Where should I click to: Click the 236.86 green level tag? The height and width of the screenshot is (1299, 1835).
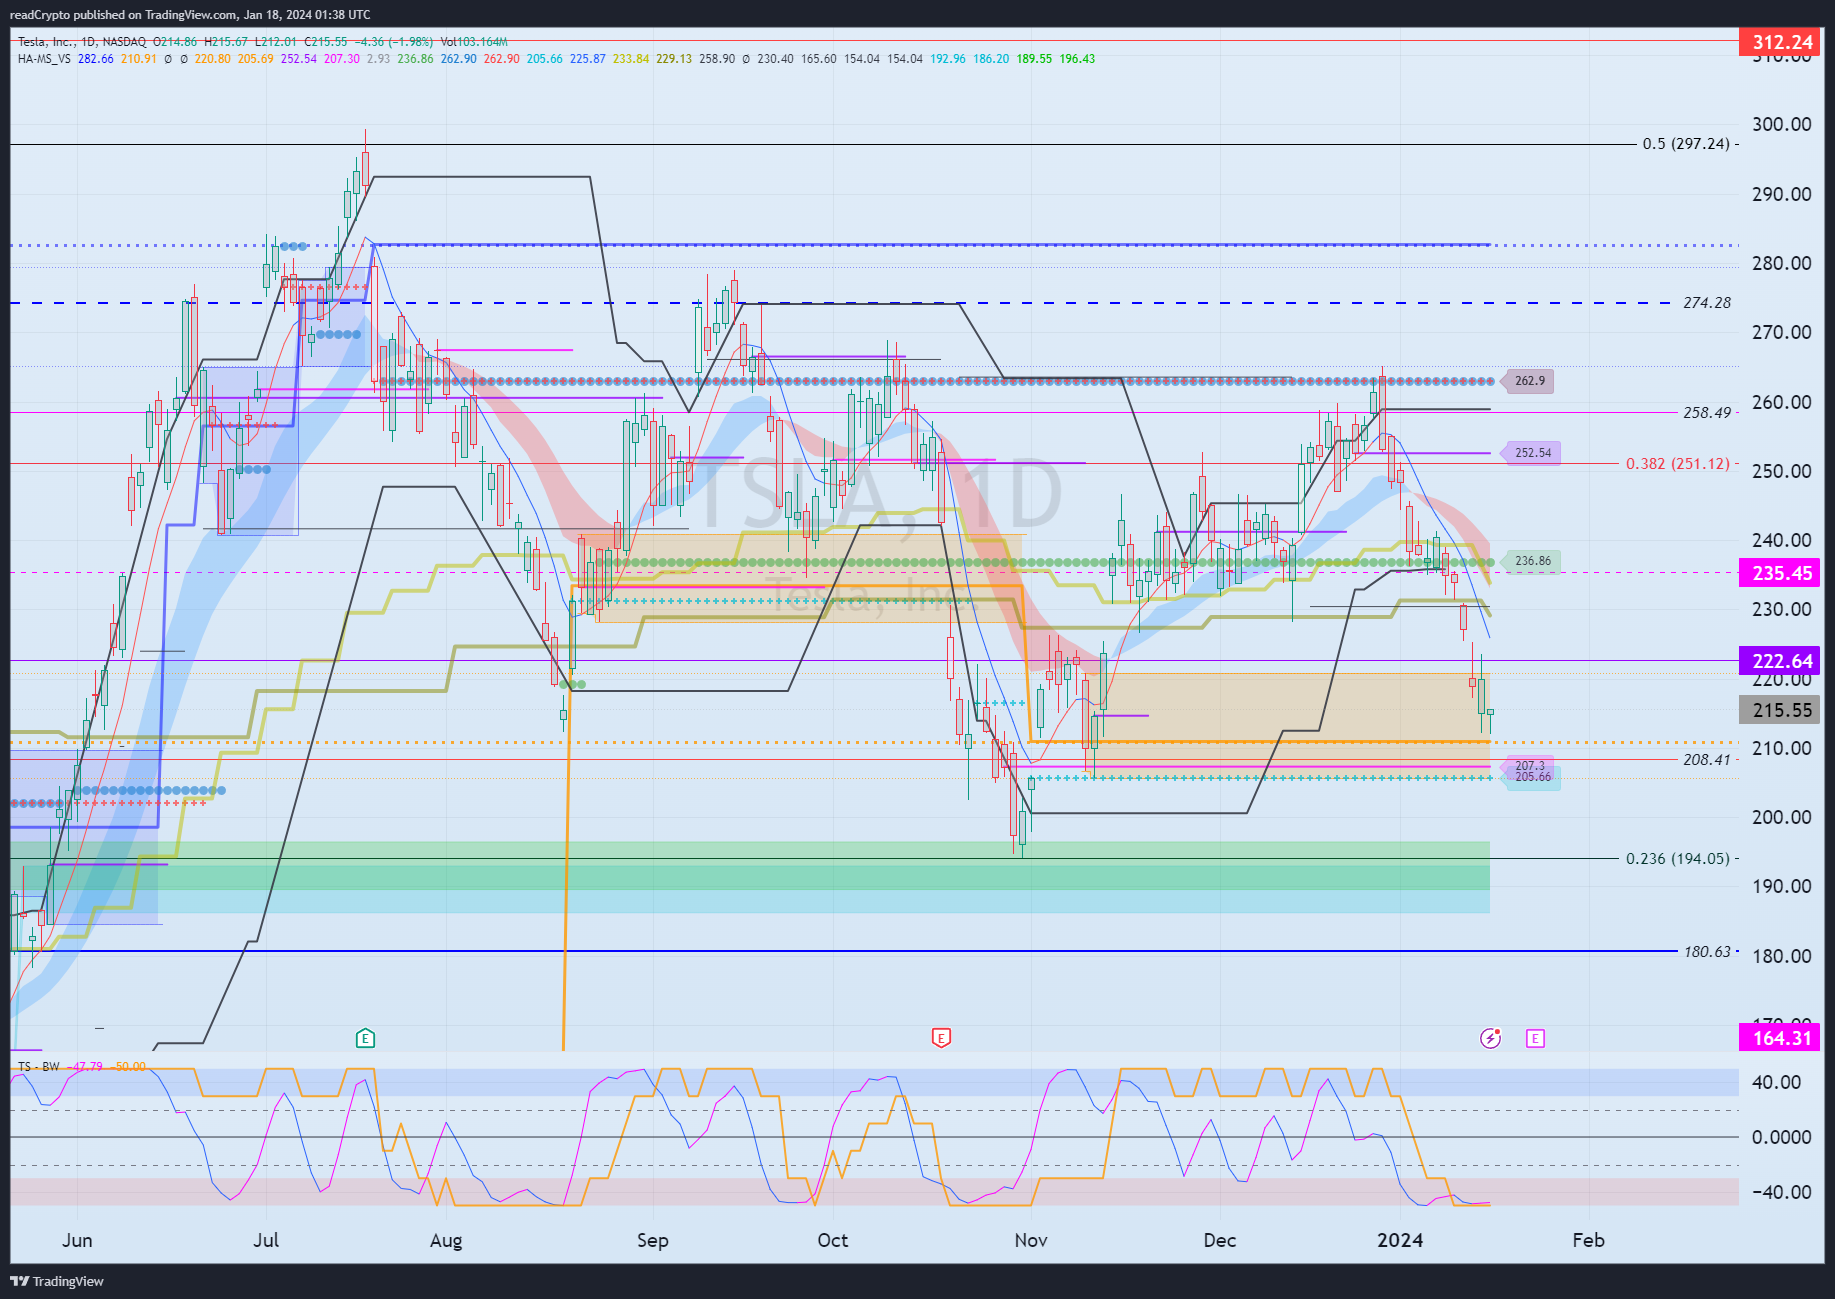click(1532, 561)
